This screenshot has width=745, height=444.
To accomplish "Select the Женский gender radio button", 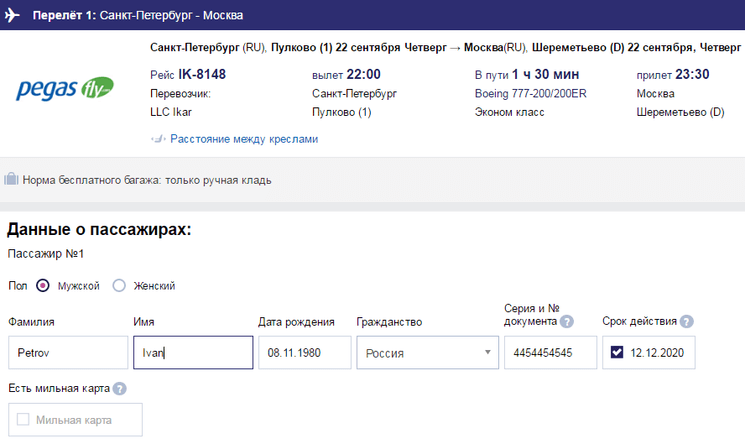I will pyautogui.click(x=119, y=286).
